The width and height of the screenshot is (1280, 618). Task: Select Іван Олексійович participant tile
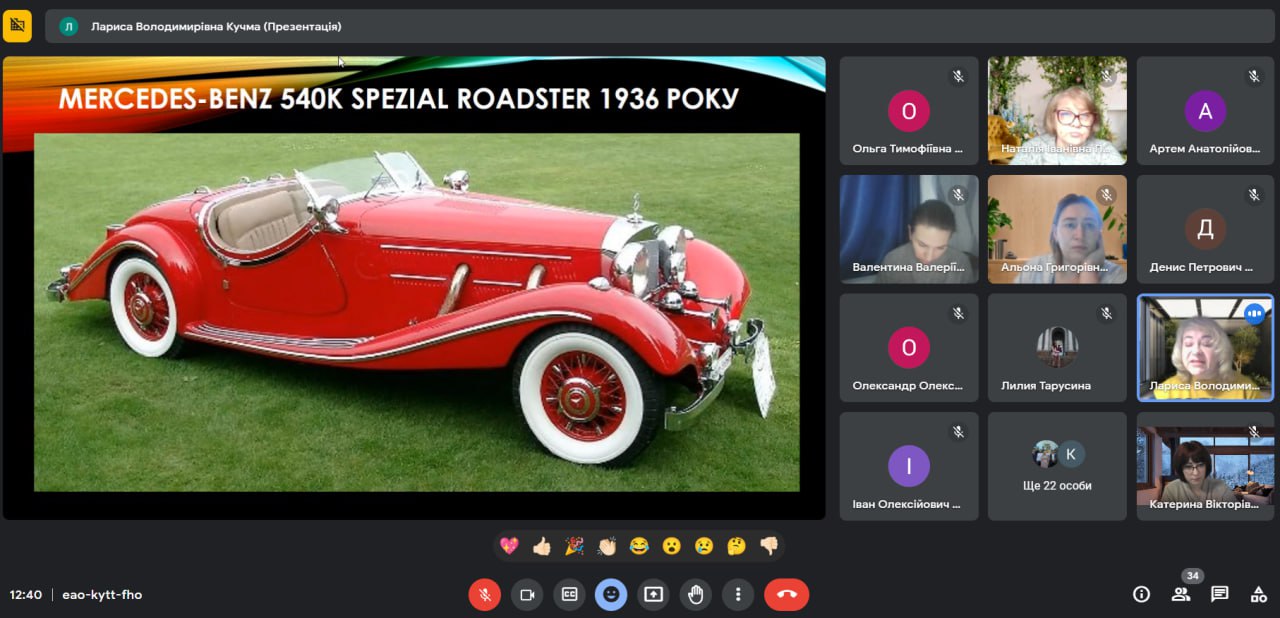pyautogui.click(x=909, y=466)
